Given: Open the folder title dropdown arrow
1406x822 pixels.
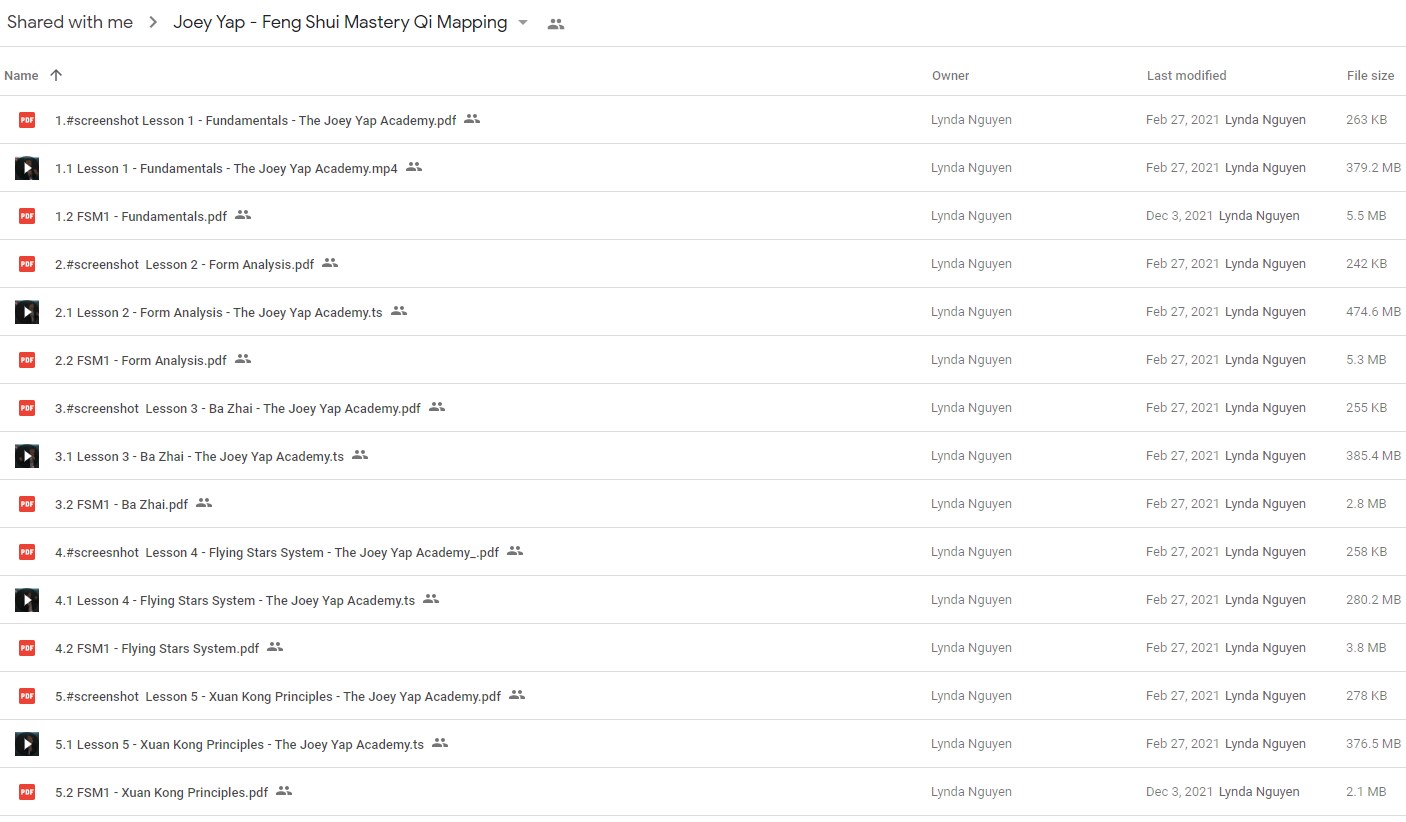Looking at the screenshot, I should (523, 23).
